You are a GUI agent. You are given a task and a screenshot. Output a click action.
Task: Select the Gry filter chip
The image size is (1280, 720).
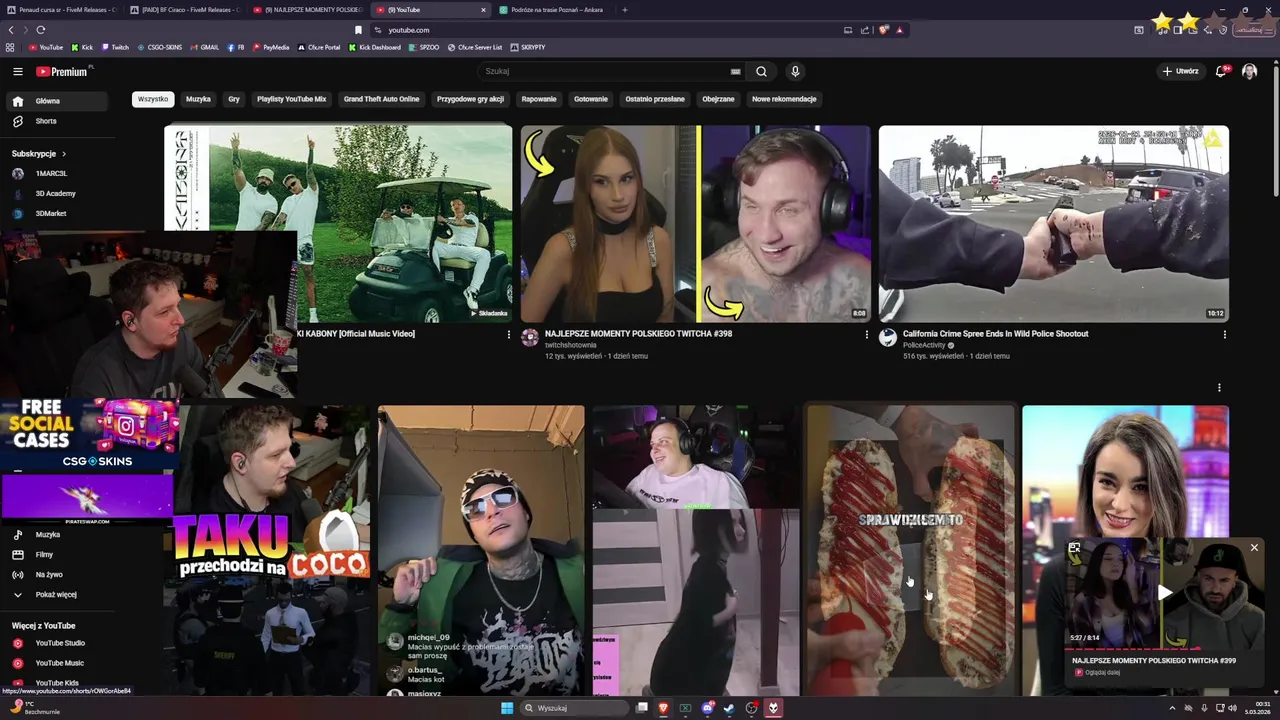(234, 99)
